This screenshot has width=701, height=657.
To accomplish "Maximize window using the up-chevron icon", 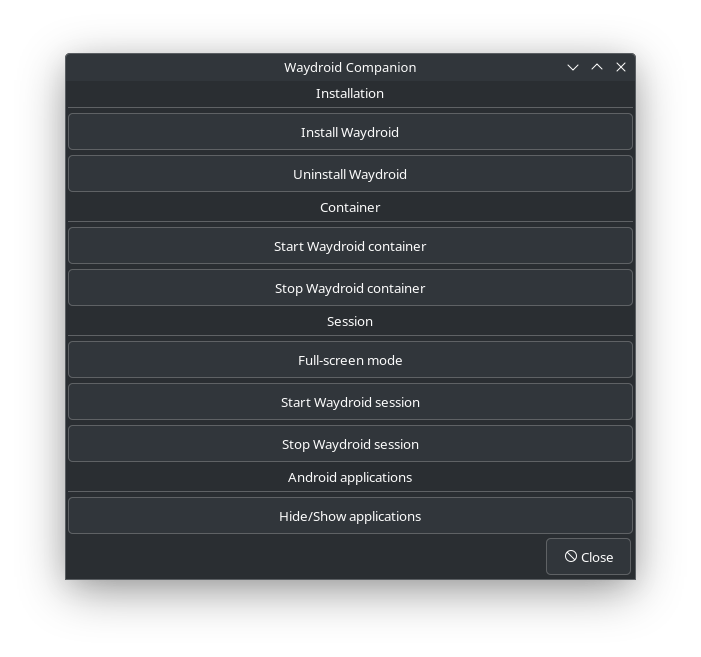I will [x=597, y=67].
